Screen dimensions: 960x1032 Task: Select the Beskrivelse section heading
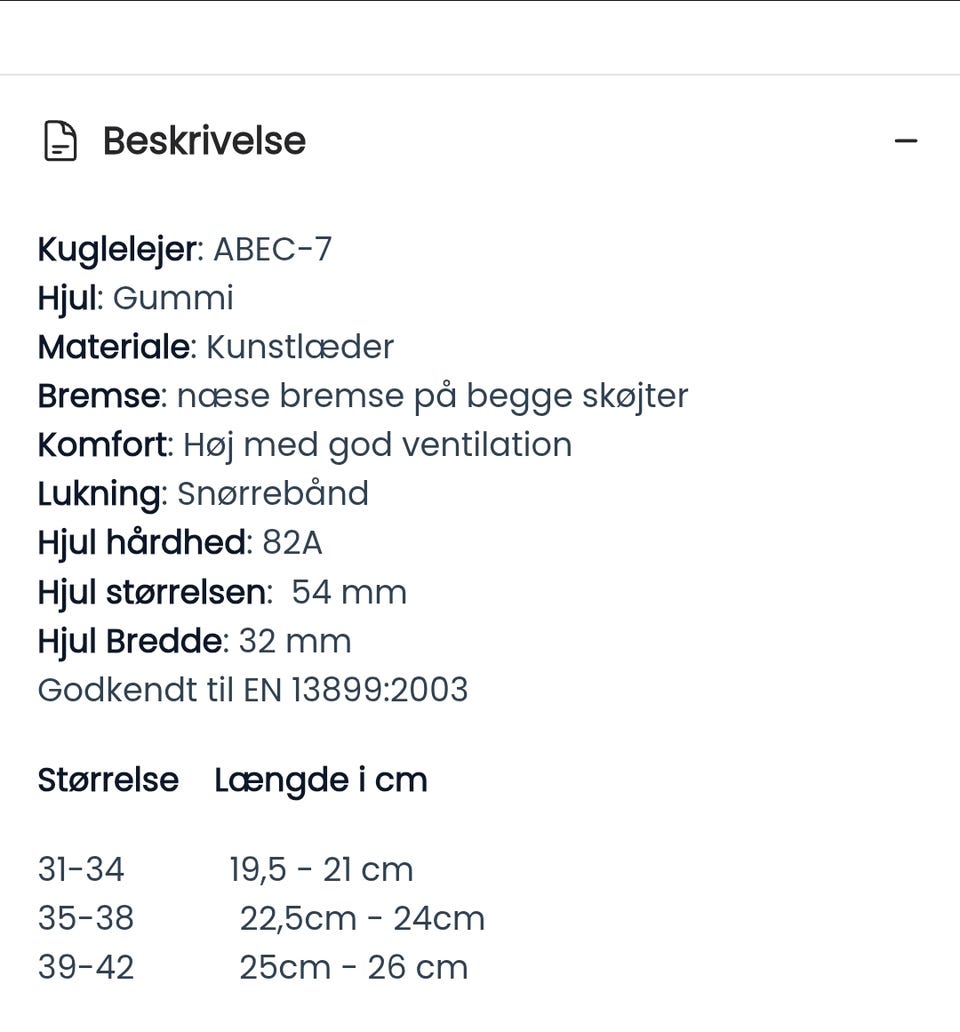(x=203, y=141)
